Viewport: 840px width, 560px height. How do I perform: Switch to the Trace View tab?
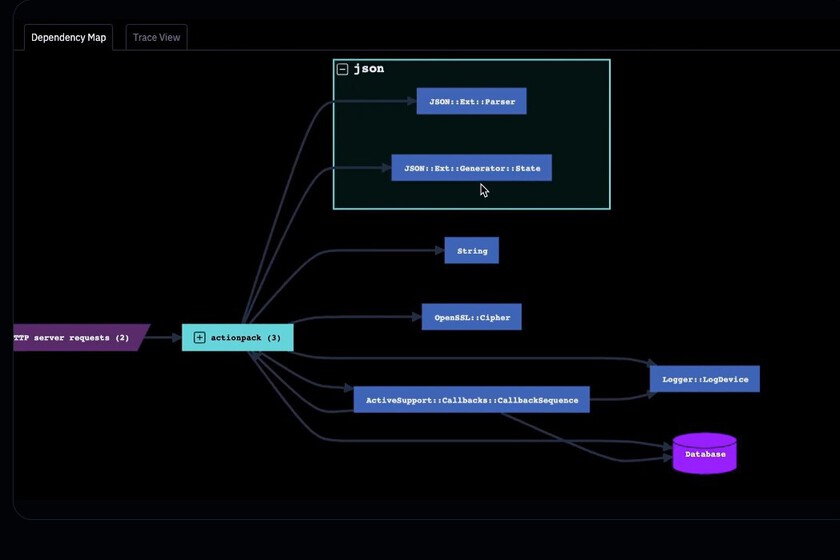coord(157,38)
